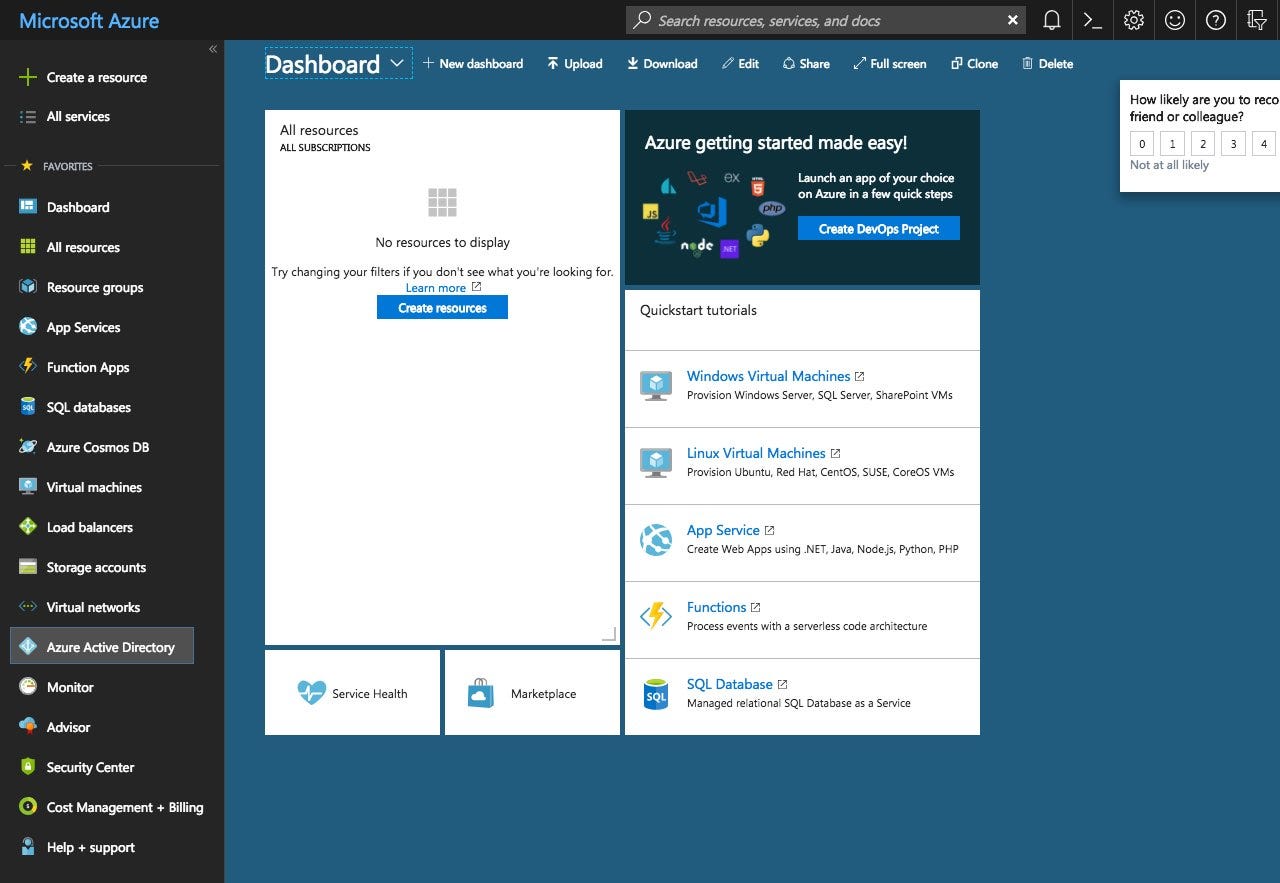Click the Resource groups cube icon
Viewport: 1280px width, 883px height.
coord(28,287)
